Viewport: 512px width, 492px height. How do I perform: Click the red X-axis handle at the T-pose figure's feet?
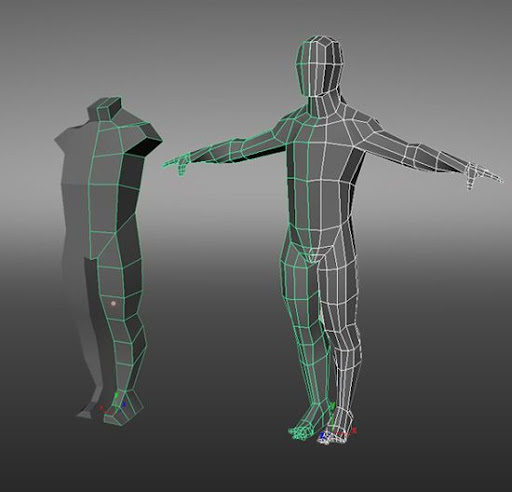pos(354,430)
